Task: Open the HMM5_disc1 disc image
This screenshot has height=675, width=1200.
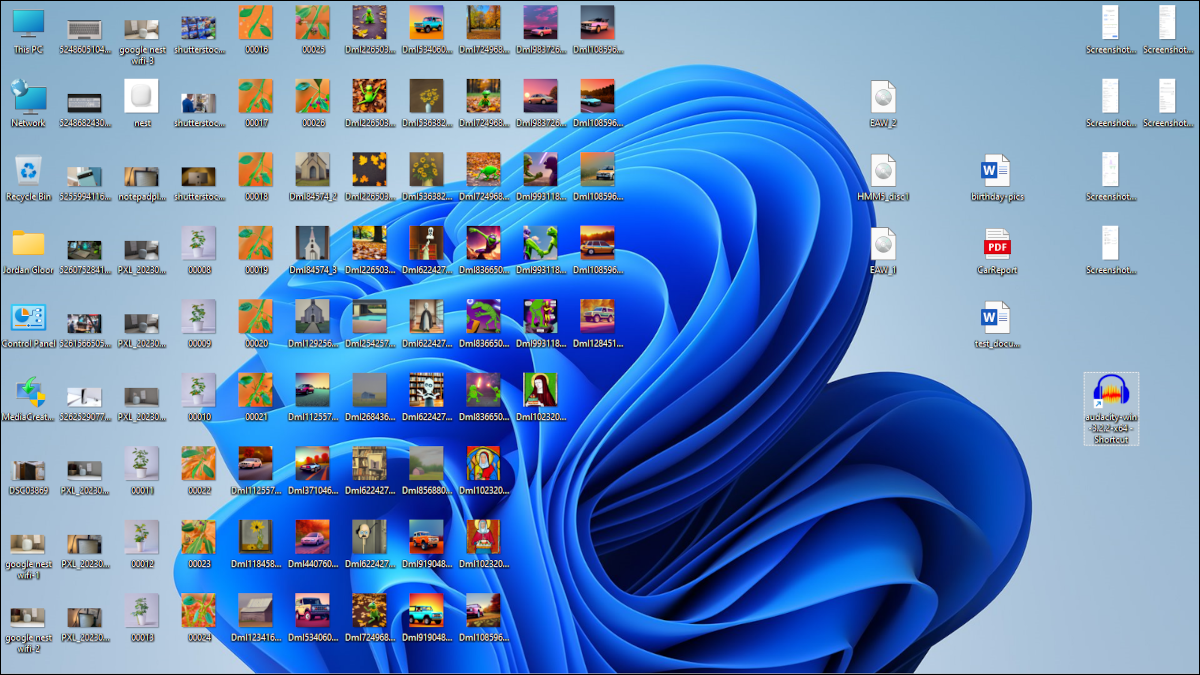Action: pos(884,170)
